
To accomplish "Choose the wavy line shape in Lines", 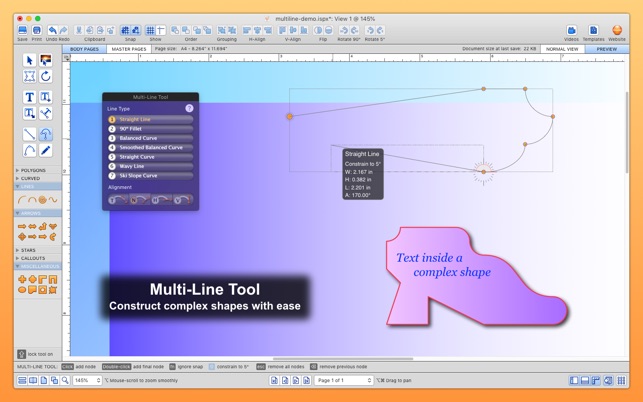I will pyautogui.click(x=53, y=200).
